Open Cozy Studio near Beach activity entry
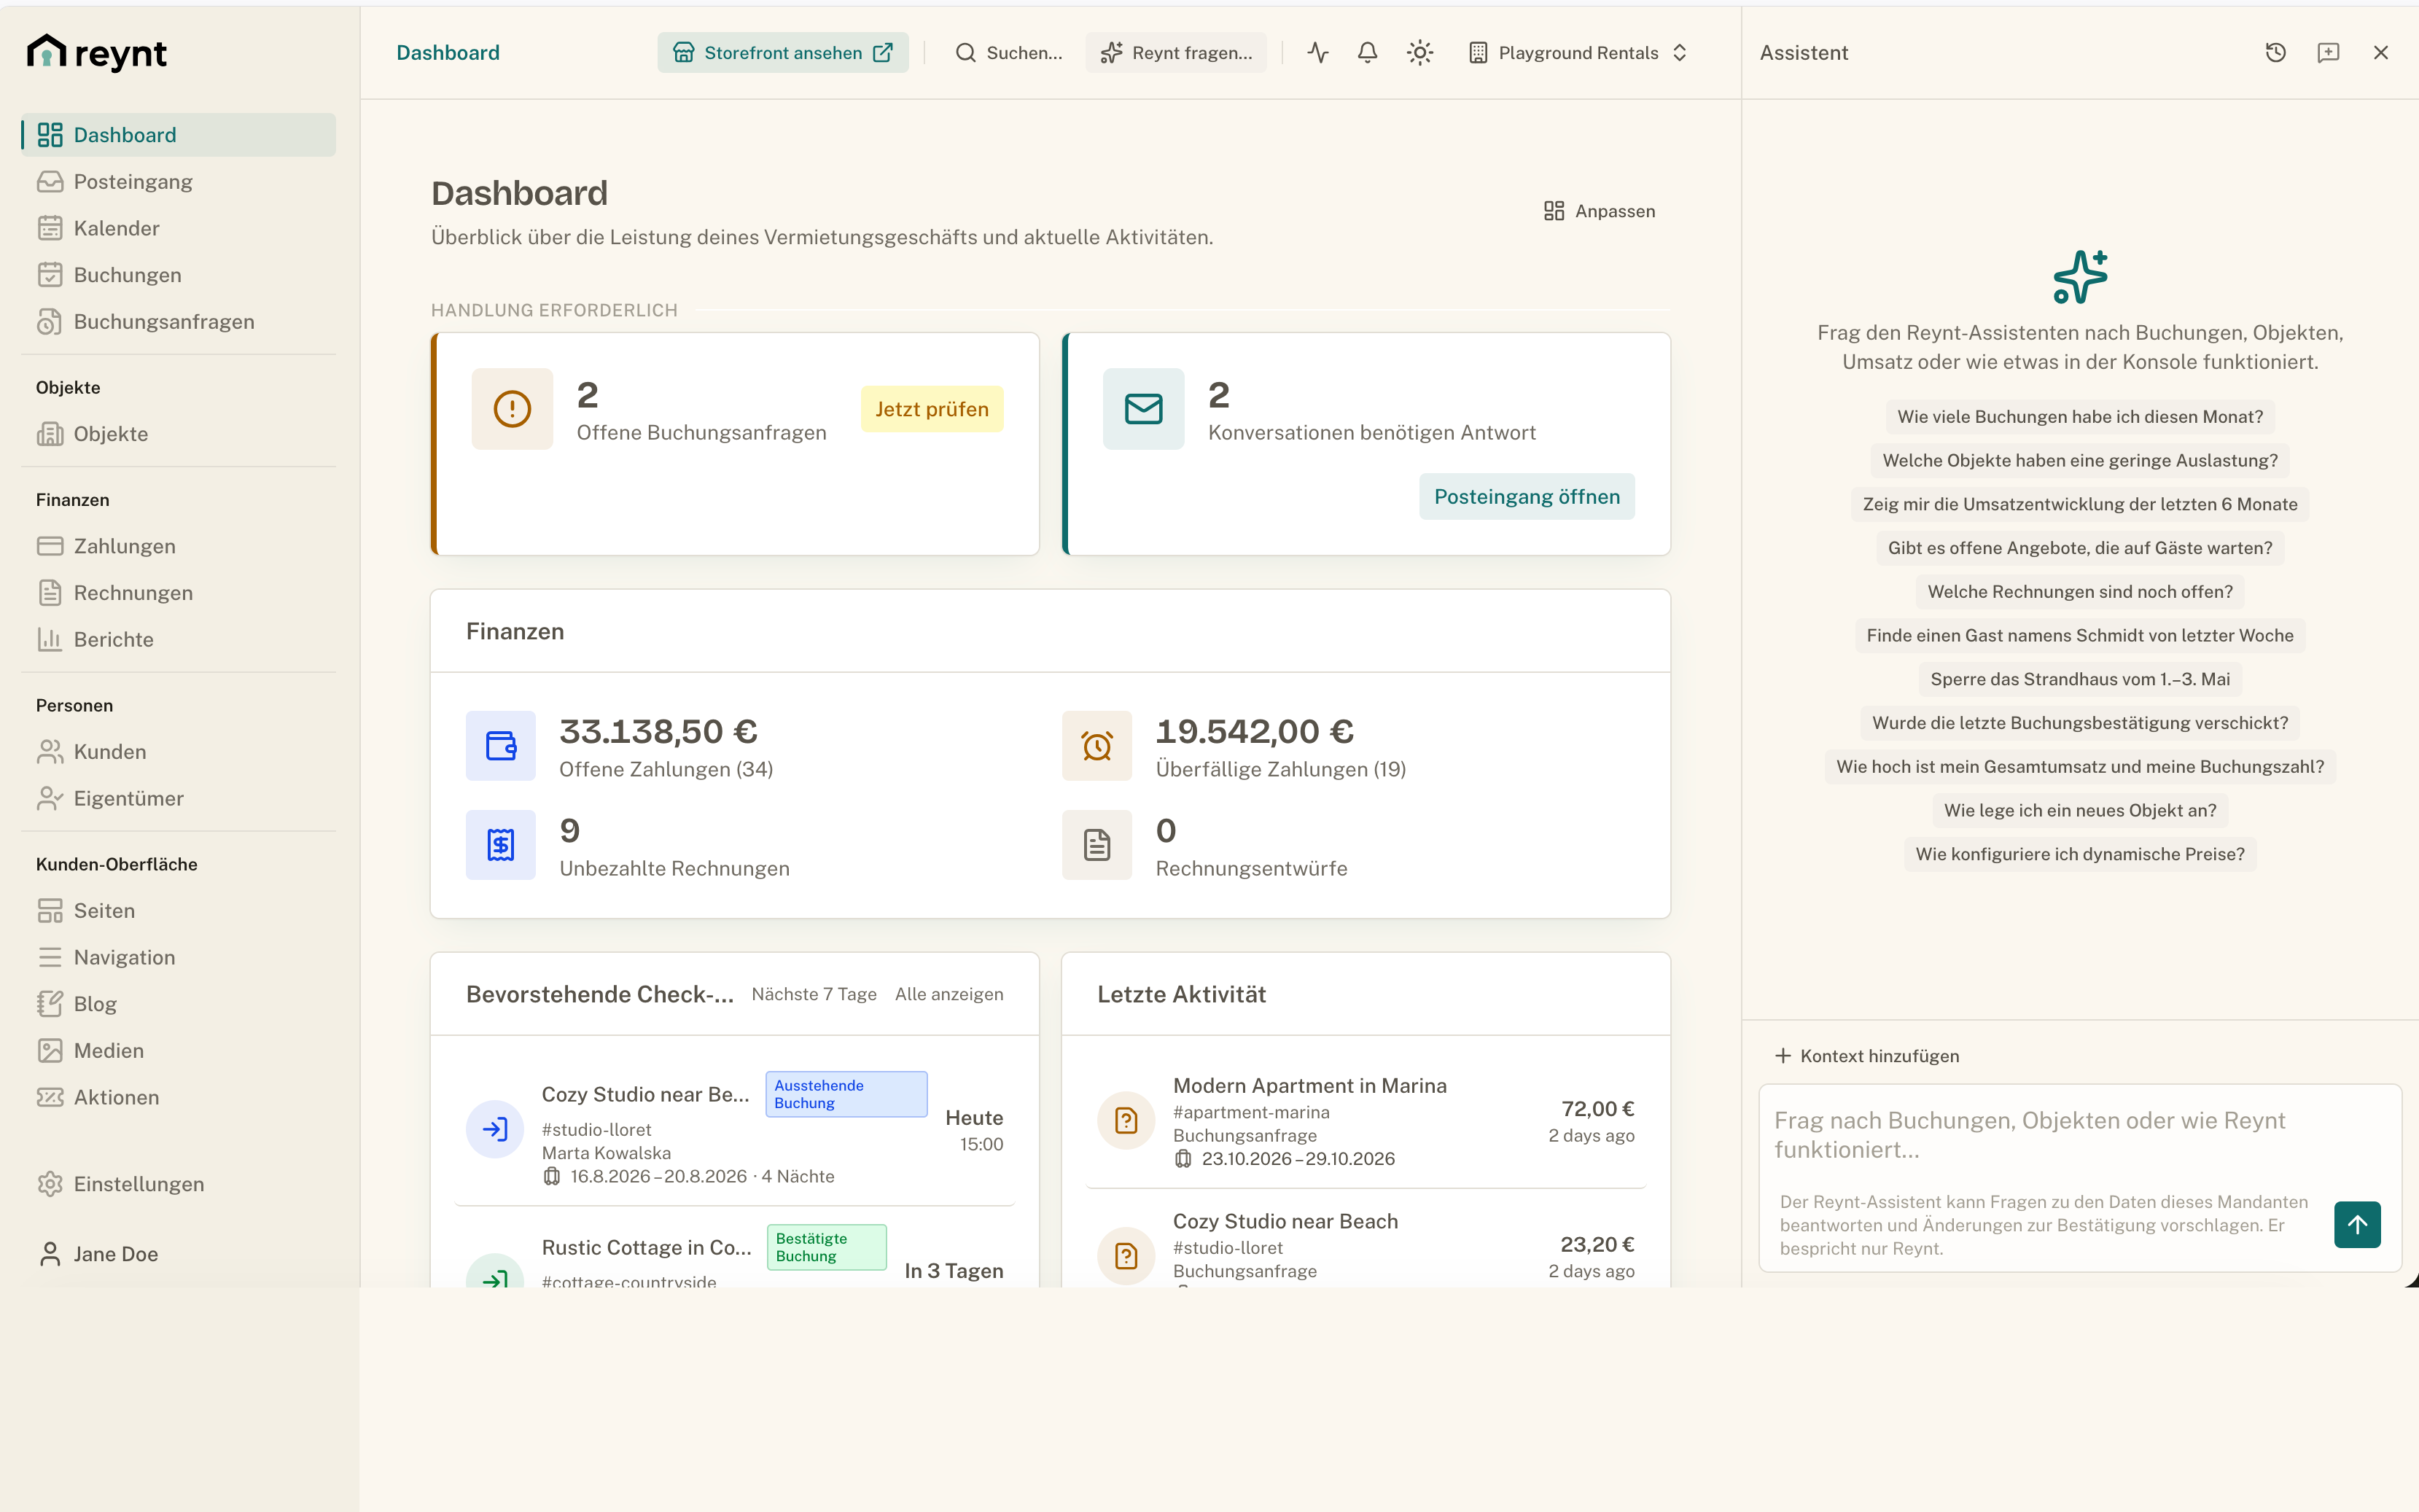The height and width of the screenshot is (1512, 2419). pos(1365,1245)
